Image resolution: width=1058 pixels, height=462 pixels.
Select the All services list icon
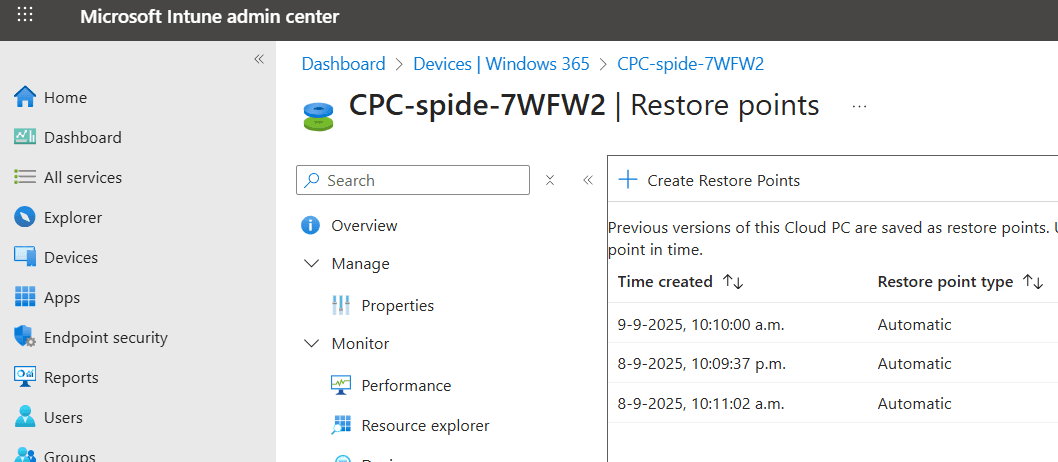coord(25,177)
